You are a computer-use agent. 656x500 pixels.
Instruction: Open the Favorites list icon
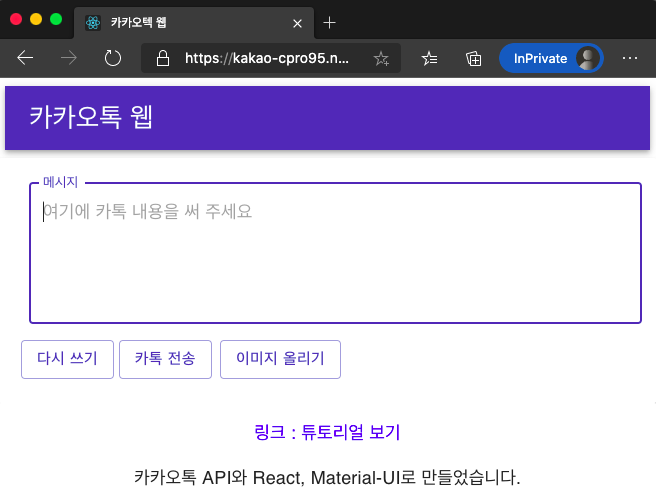point(429,59)
